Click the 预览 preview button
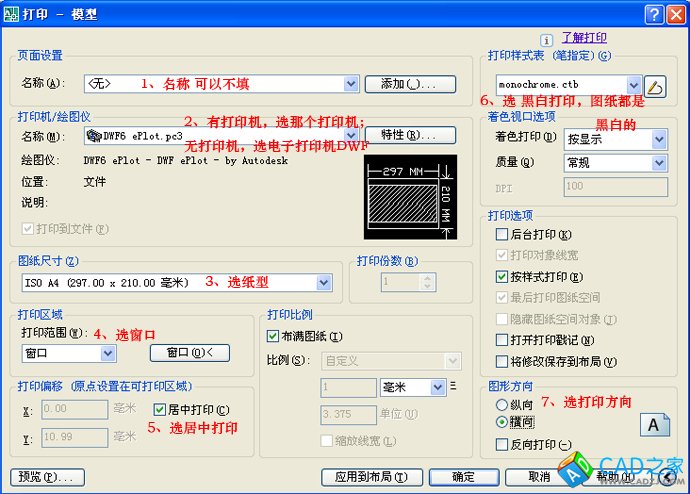The width and height of the screenshot is (690, 494). (x=47, y=477)
